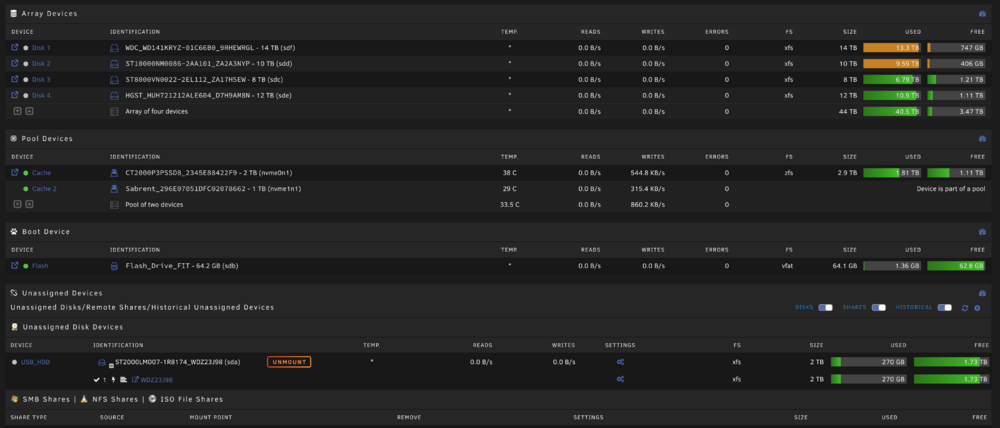This screenshot has height=428, width=1000.
Task: Browse Disk 2 via its external-link icon
Action: [x=15, y=63]
